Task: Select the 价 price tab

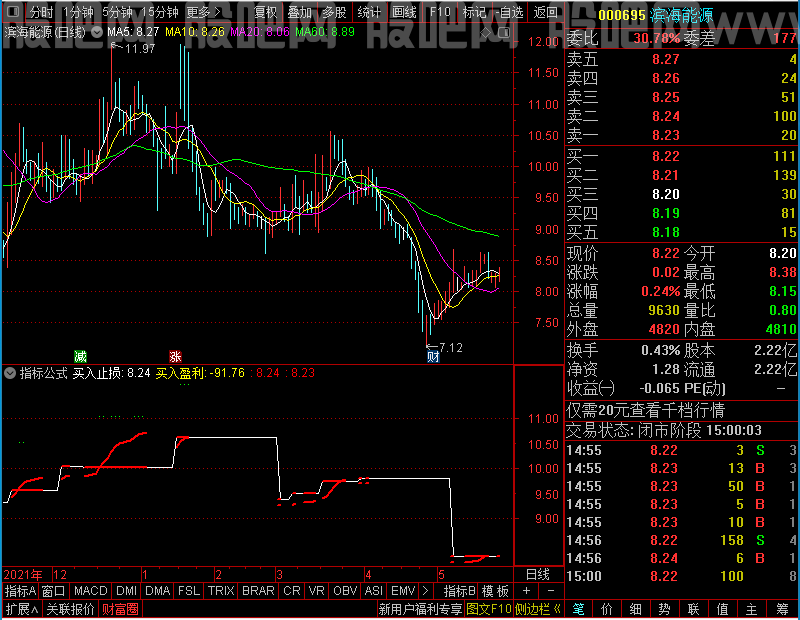Action: pos(607,609)
